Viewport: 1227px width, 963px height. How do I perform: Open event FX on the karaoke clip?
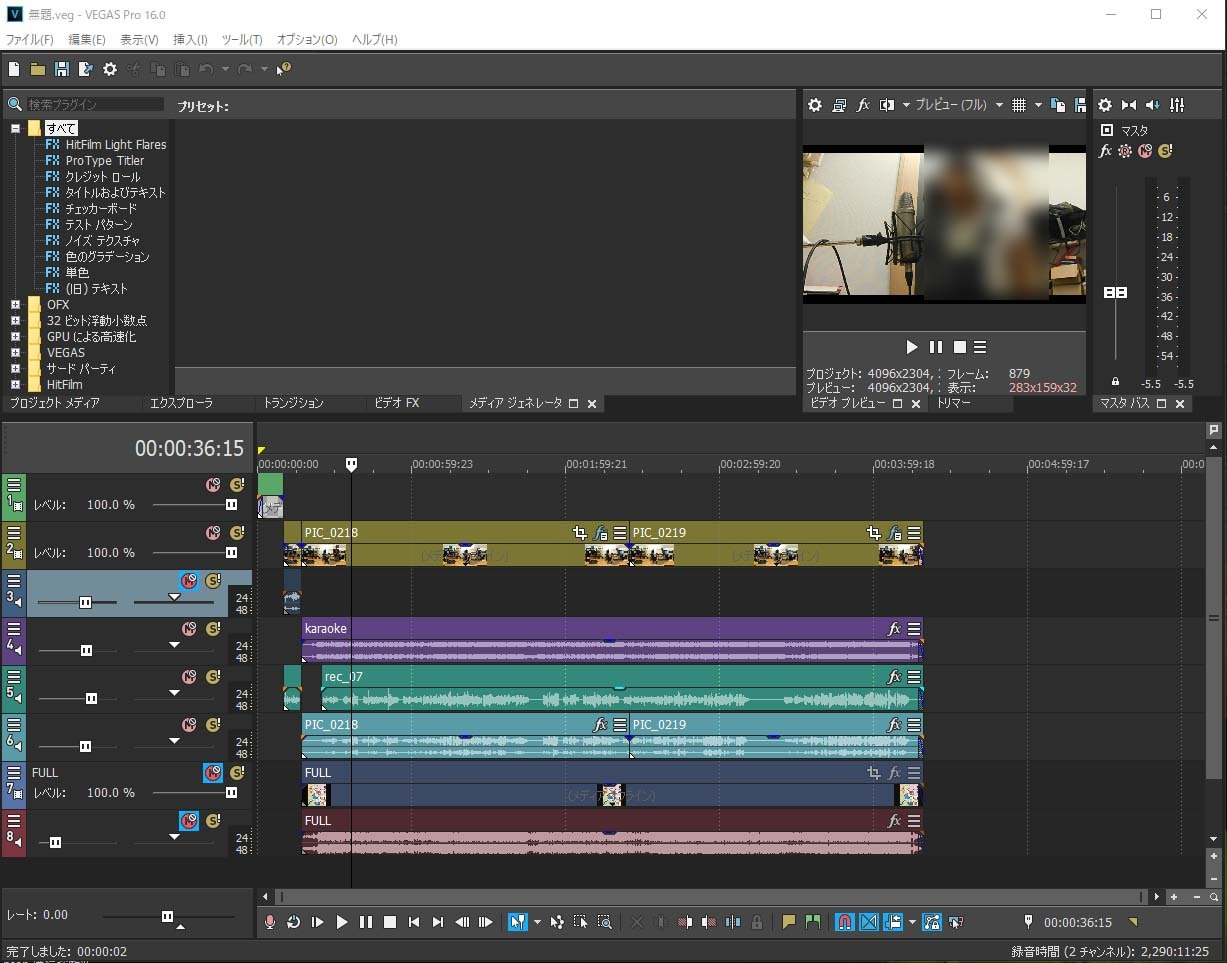coord(894,629)
